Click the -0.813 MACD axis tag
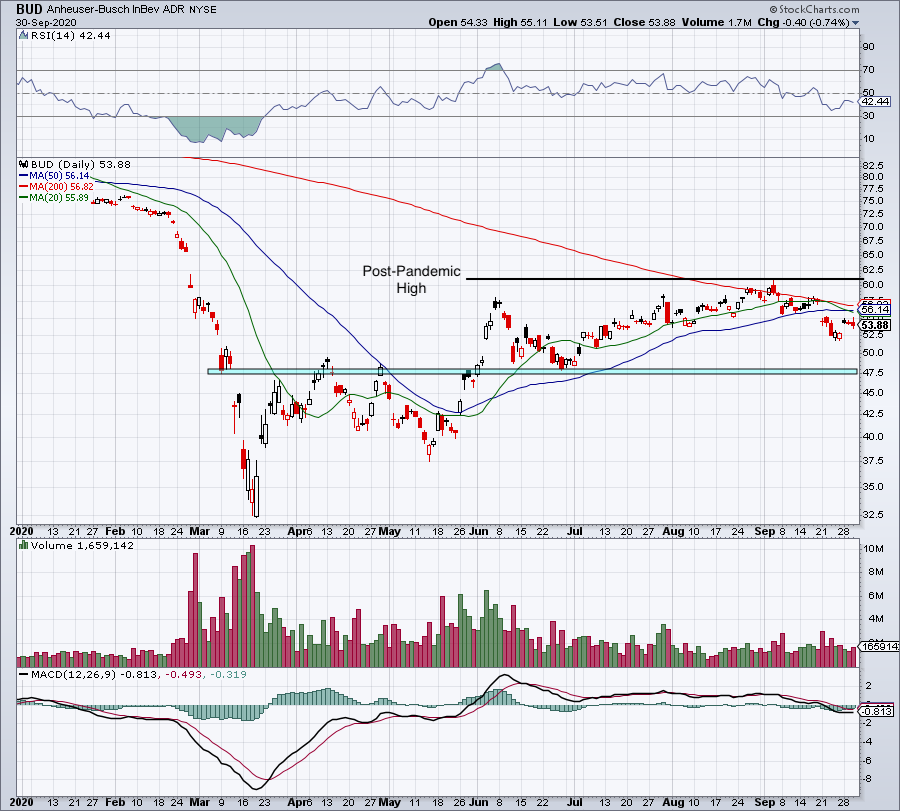The height and width of the screenshot is (811, 900). pyautogui.click(x=876, y=711)
